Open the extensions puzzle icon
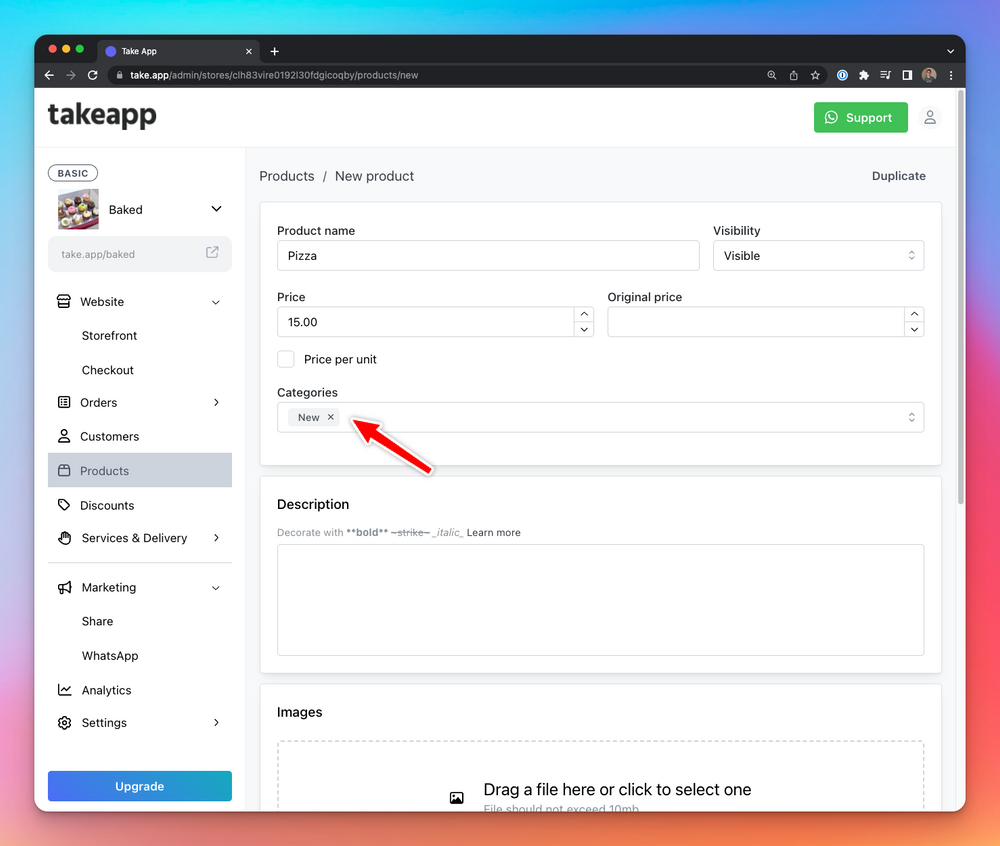Screen dimensions: 1000x846 tap(864, 75)
